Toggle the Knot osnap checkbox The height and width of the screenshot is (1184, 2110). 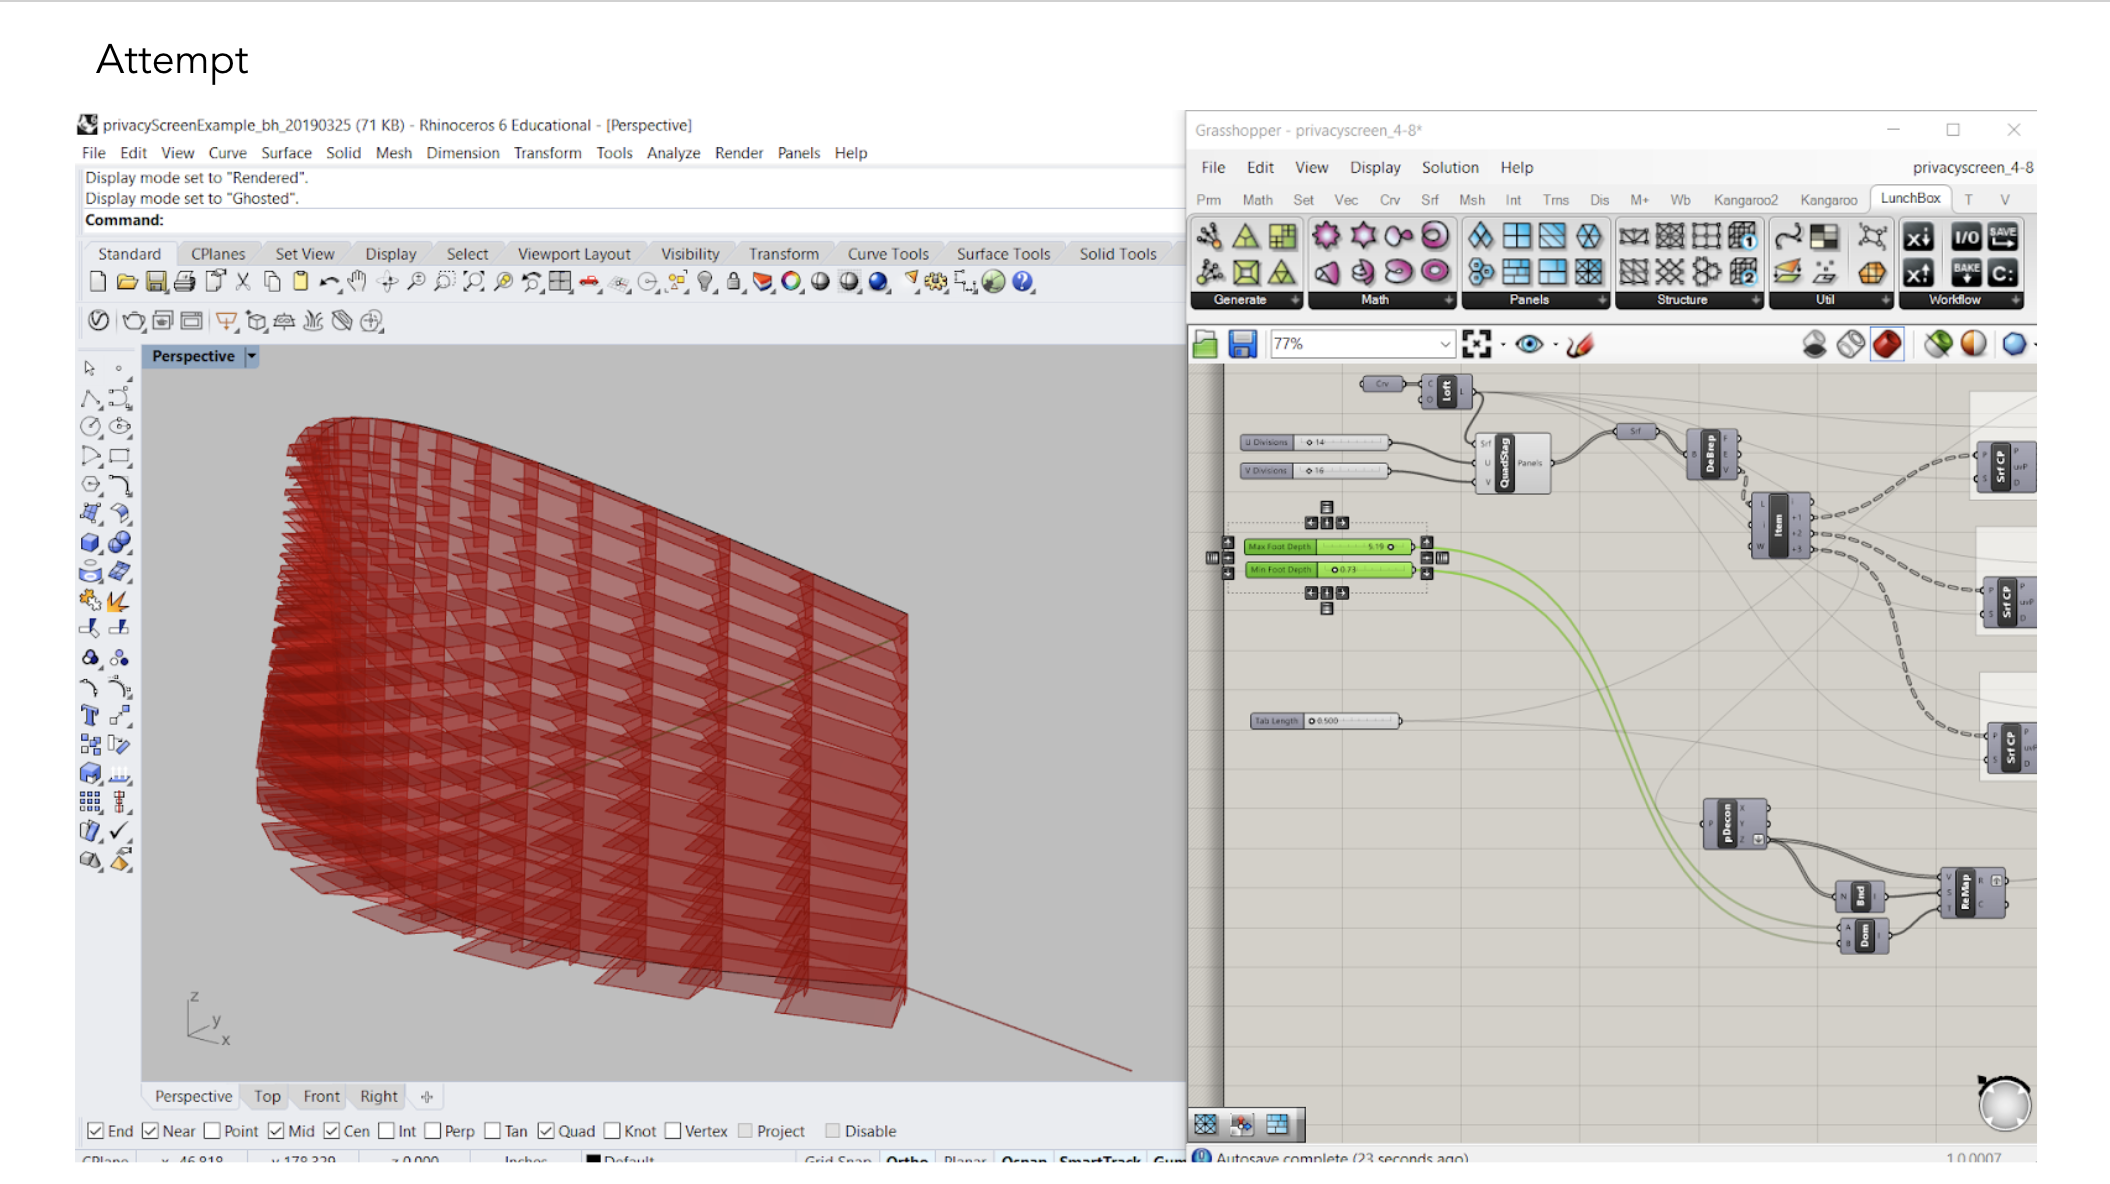click(612, 1131)
